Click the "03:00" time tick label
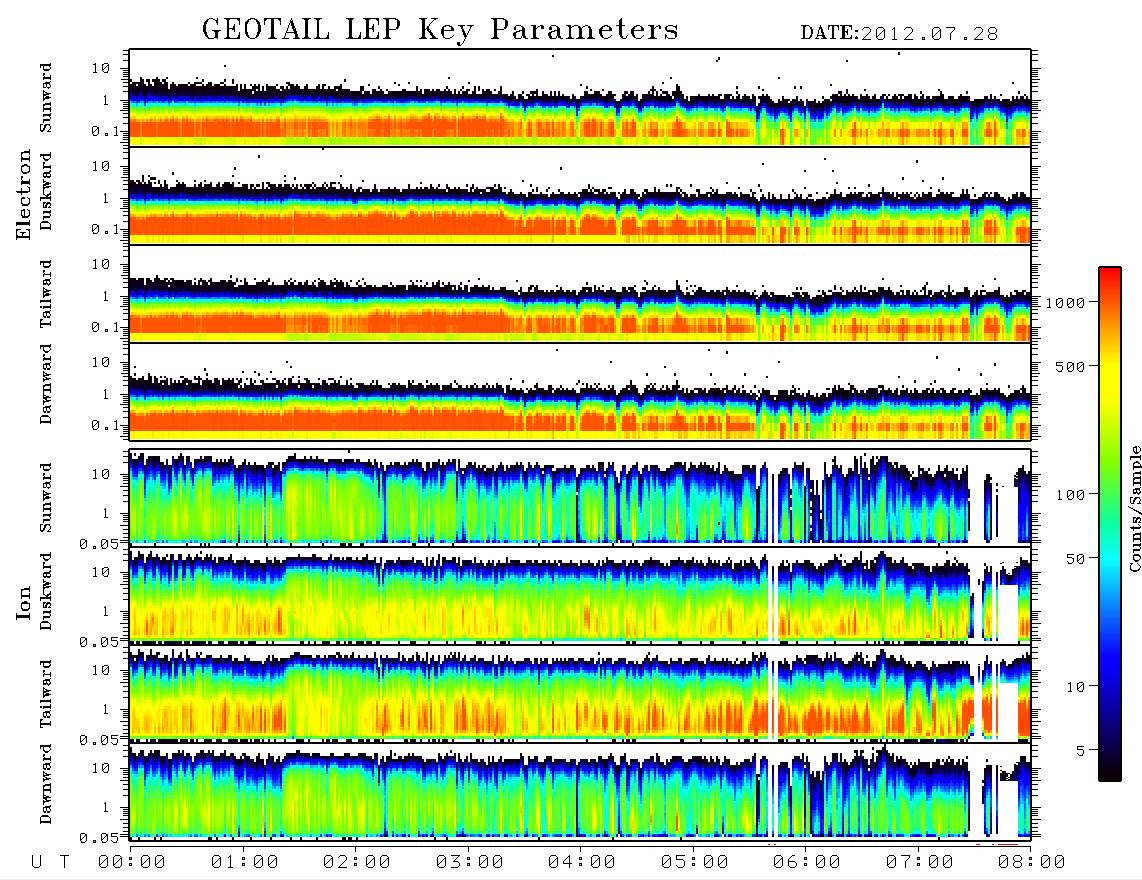1142x880 pixels. pos(470,862)
